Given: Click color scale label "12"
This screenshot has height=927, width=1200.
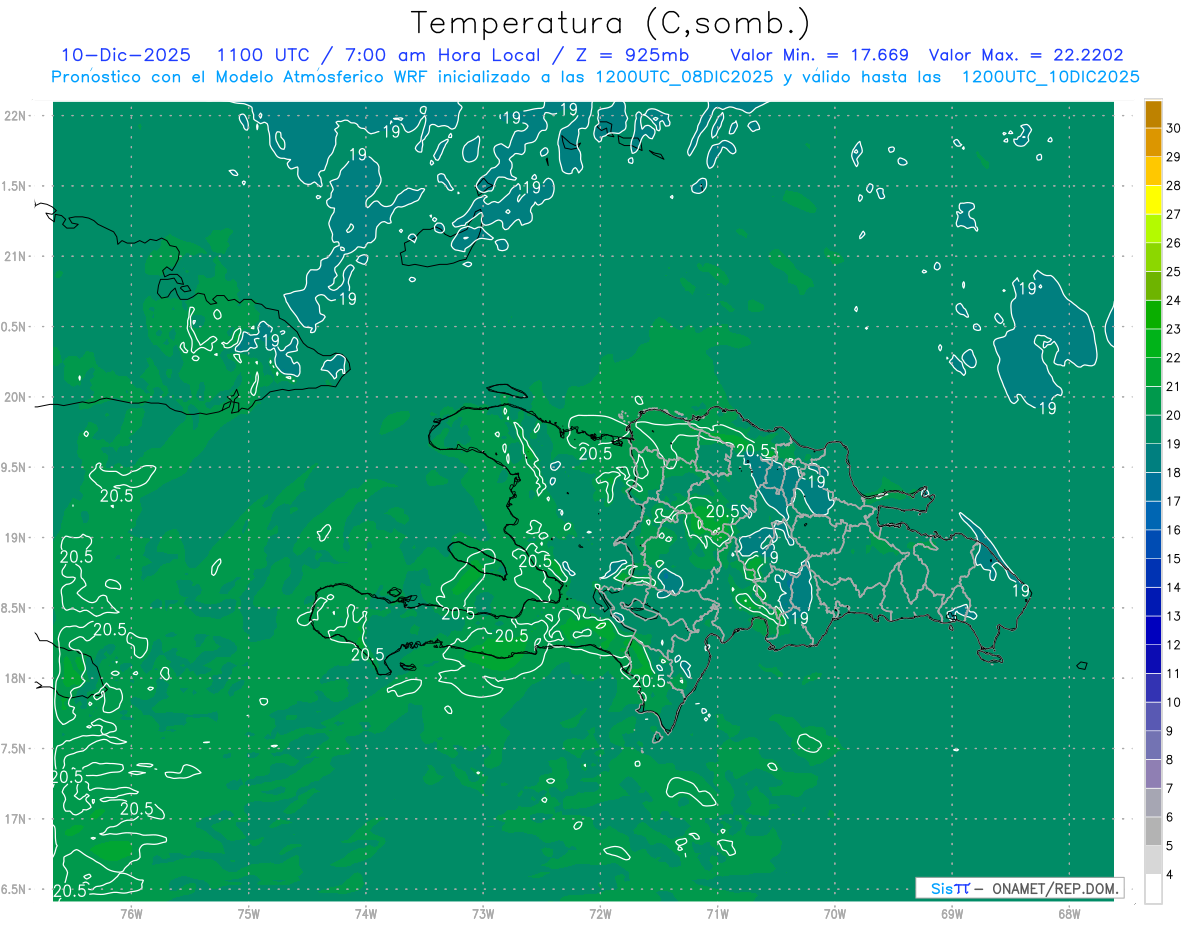Looking at the screenshot, I should click(1175, 644).
